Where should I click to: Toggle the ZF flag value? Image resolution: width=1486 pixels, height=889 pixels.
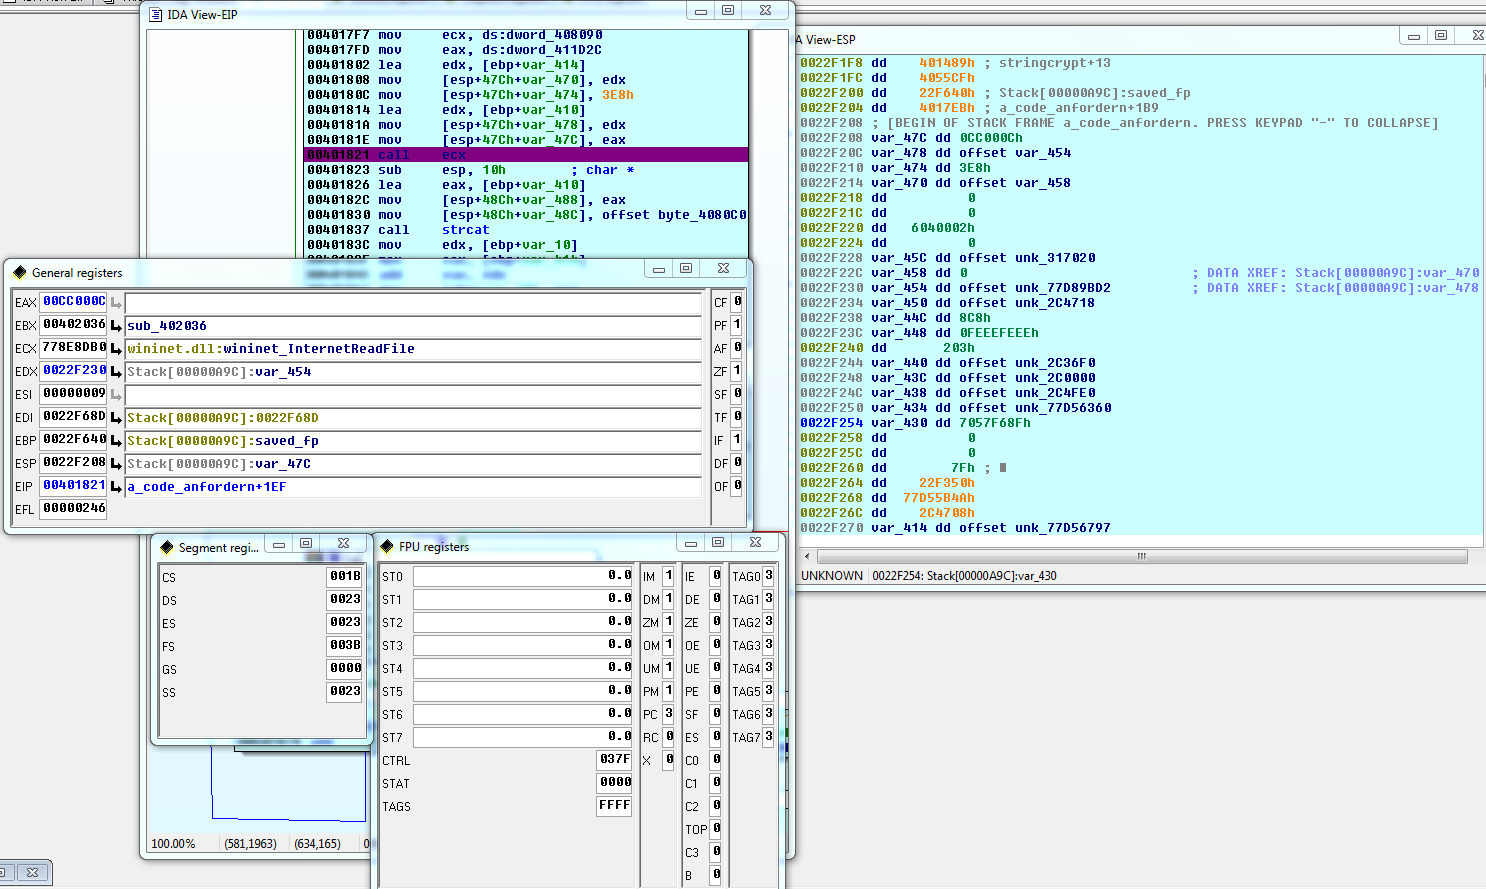[738, 370]
